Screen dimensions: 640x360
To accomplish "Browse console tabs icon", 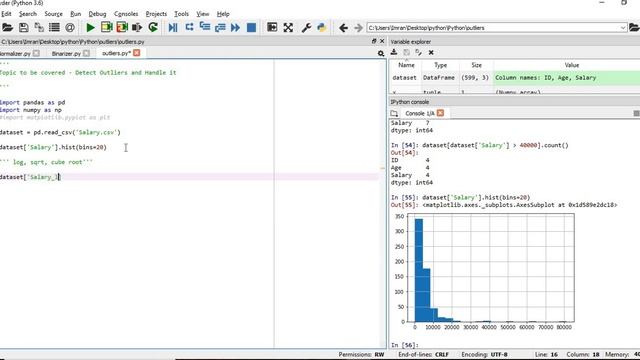I will 394,113.
